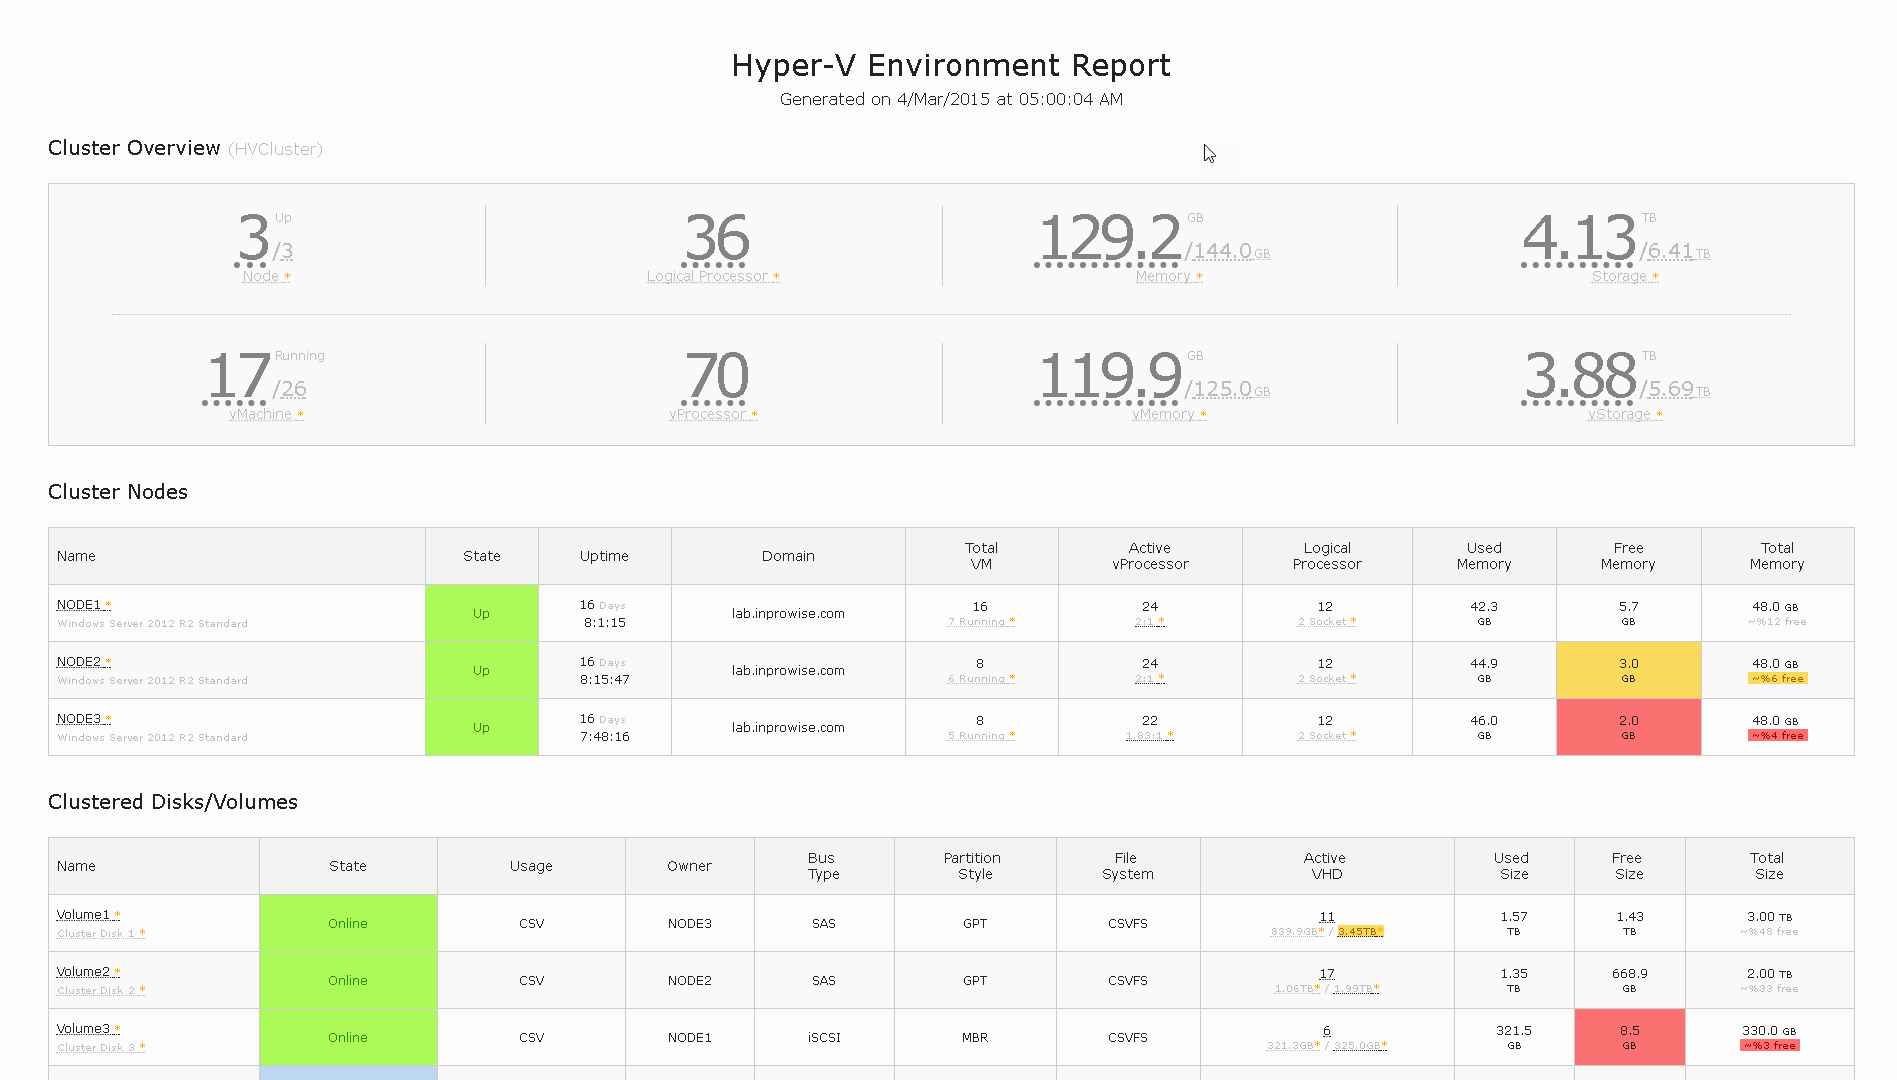Screen dimensions: 1897x1080
Task: Click the 17 running vMachine figure
Action: tap(238, 377)
